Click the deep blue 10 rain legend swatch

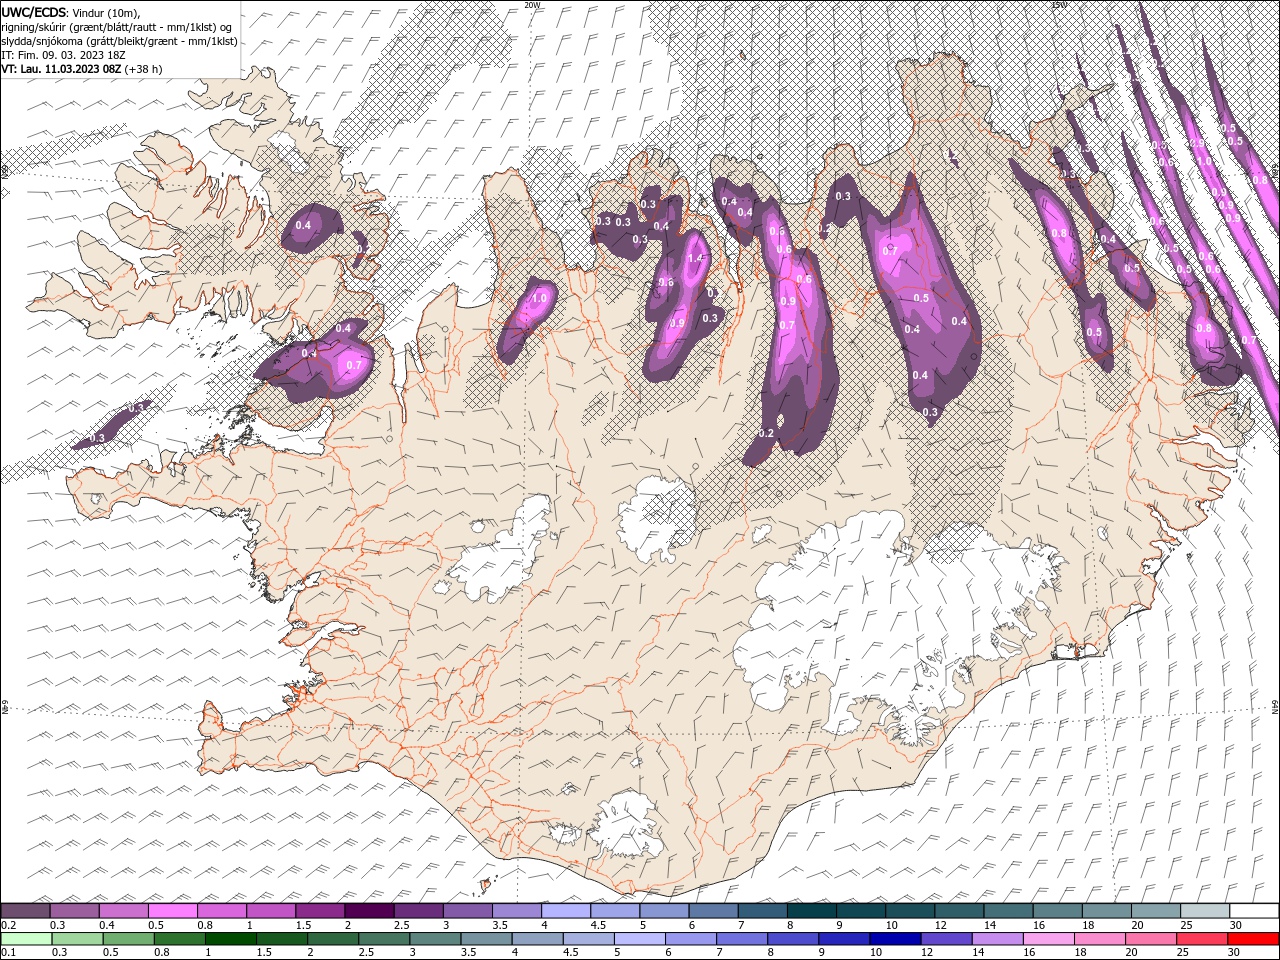coord(895,939)
